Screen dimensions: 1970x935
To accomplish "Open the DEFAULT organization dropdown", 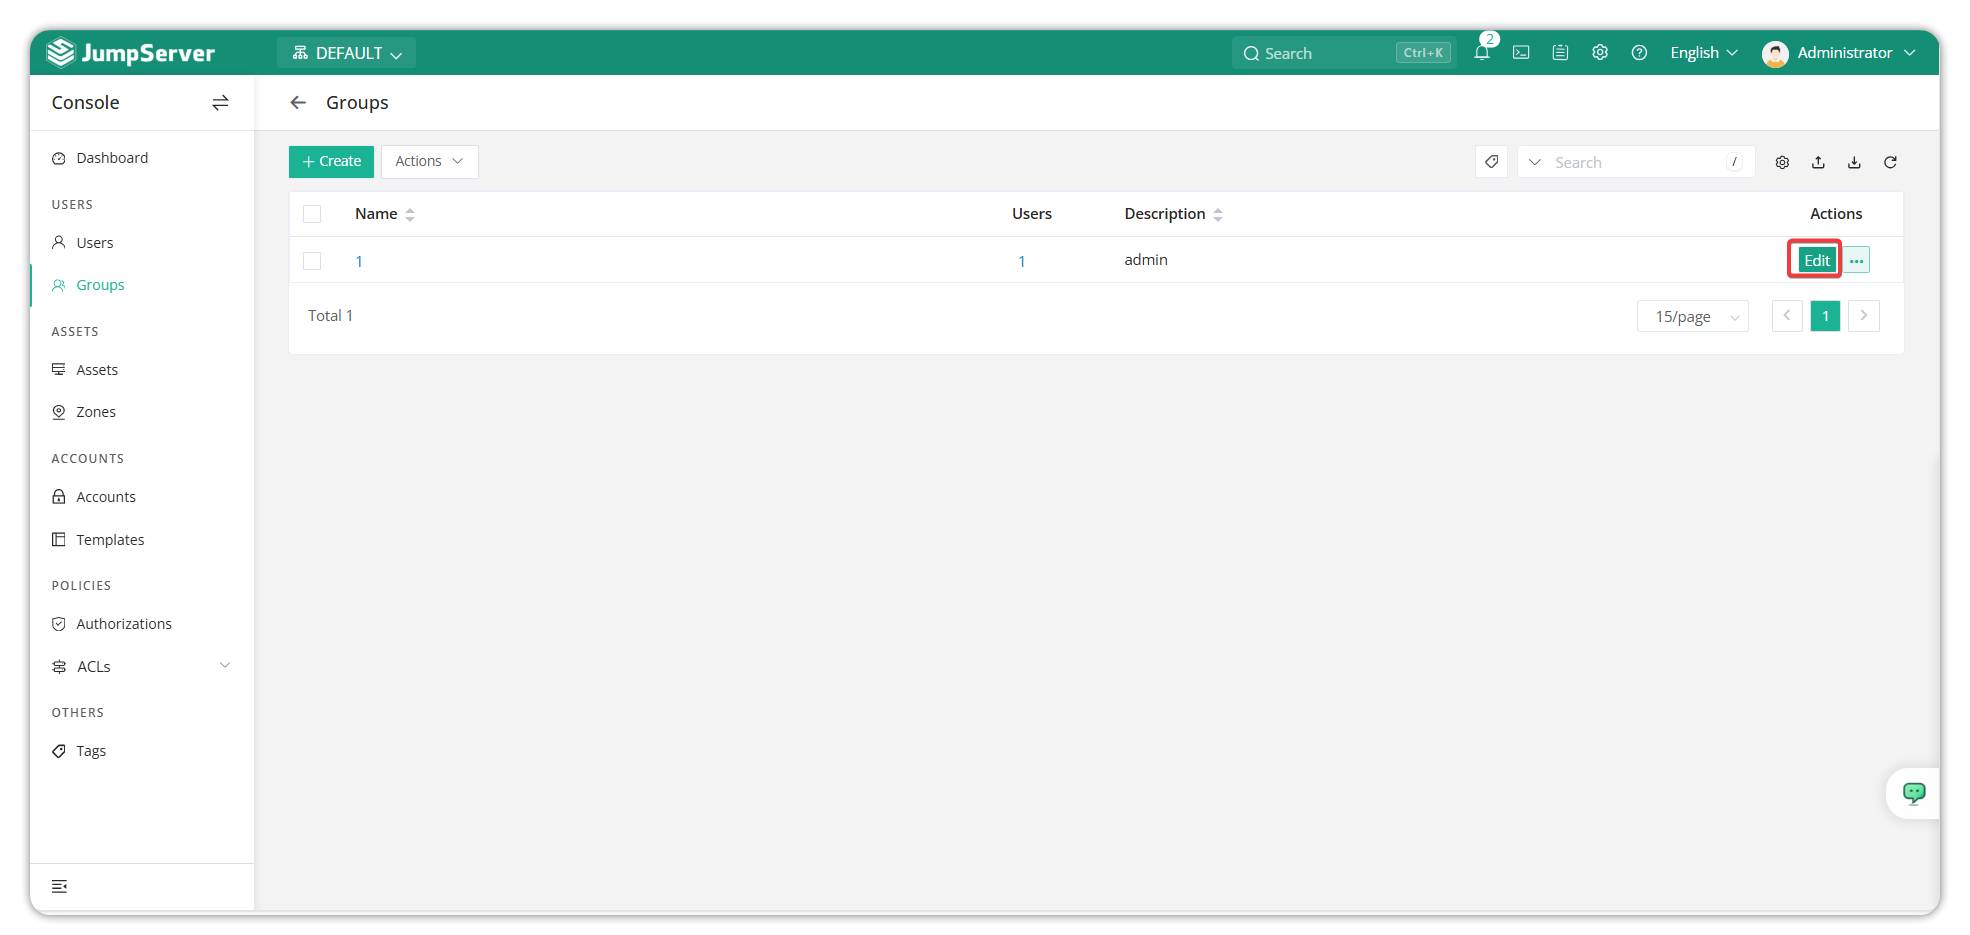I will [x=346, y=53].
